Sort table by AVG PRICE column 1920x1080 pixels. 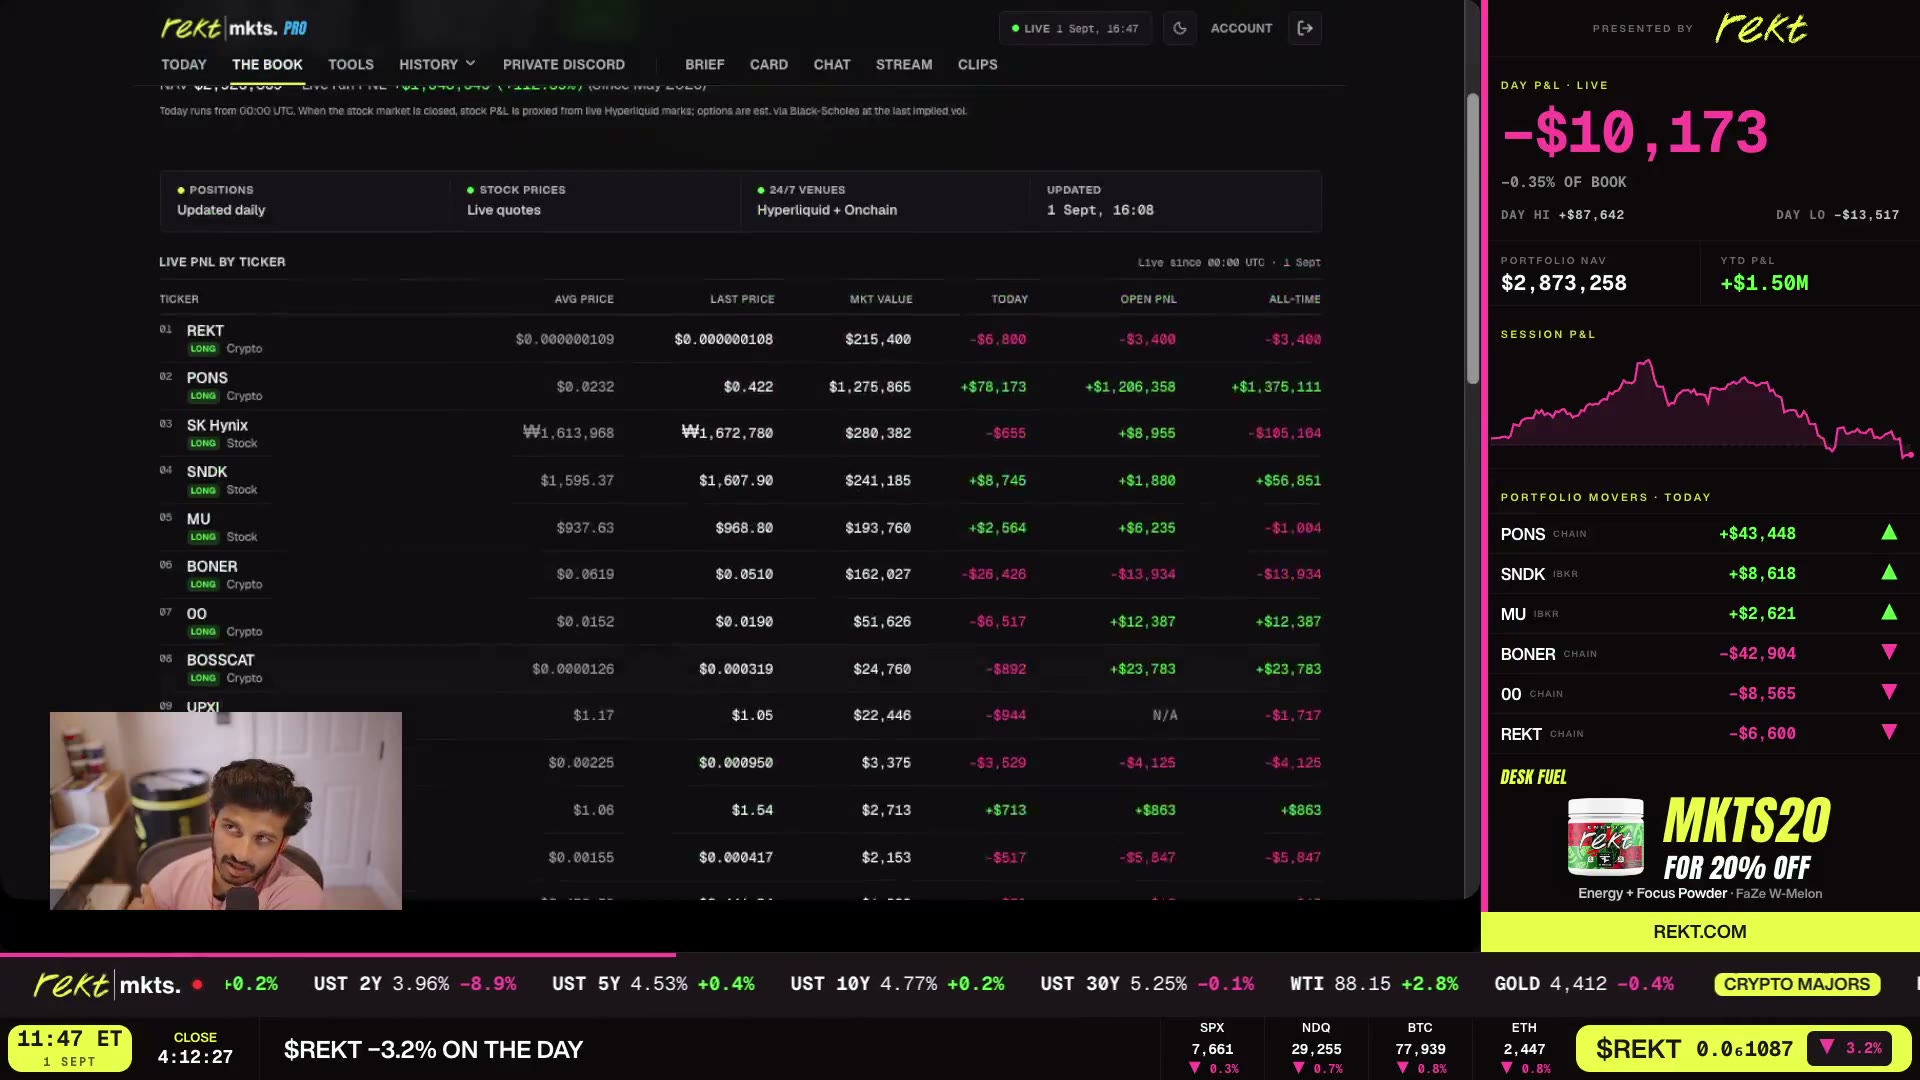[x=584, y=299]
